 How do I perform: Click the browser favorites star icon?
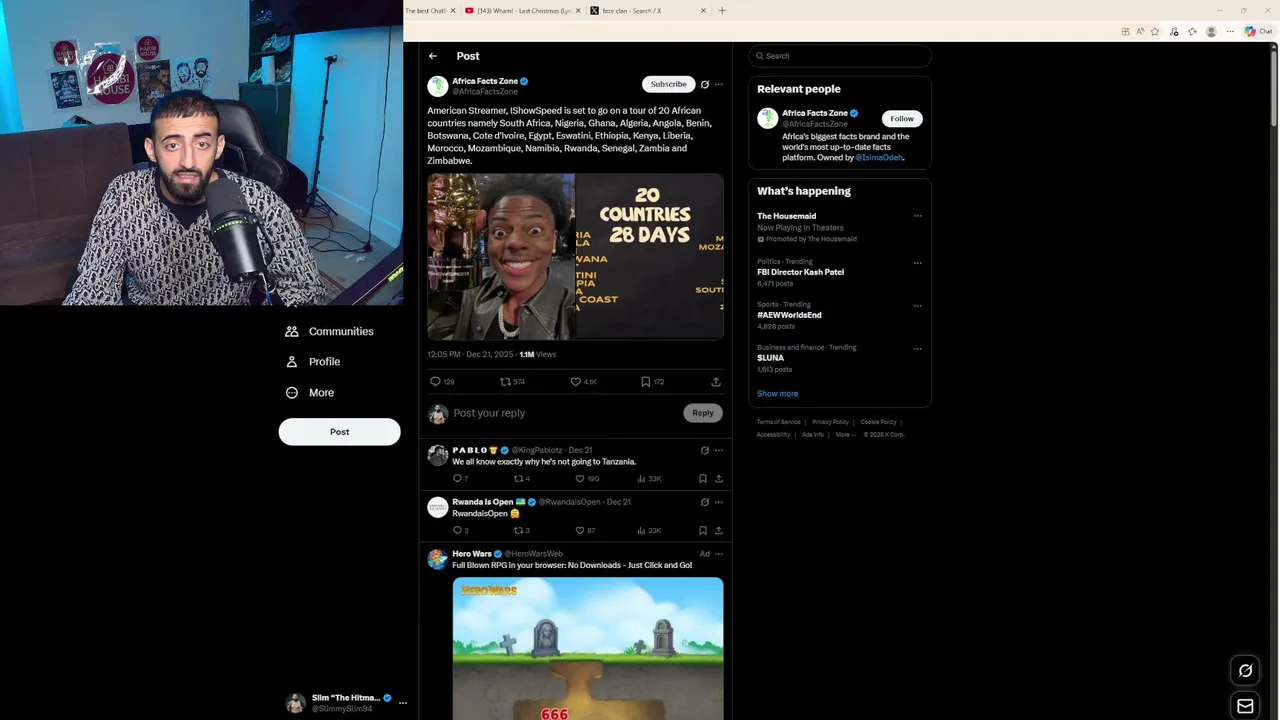click(1155, 32)
